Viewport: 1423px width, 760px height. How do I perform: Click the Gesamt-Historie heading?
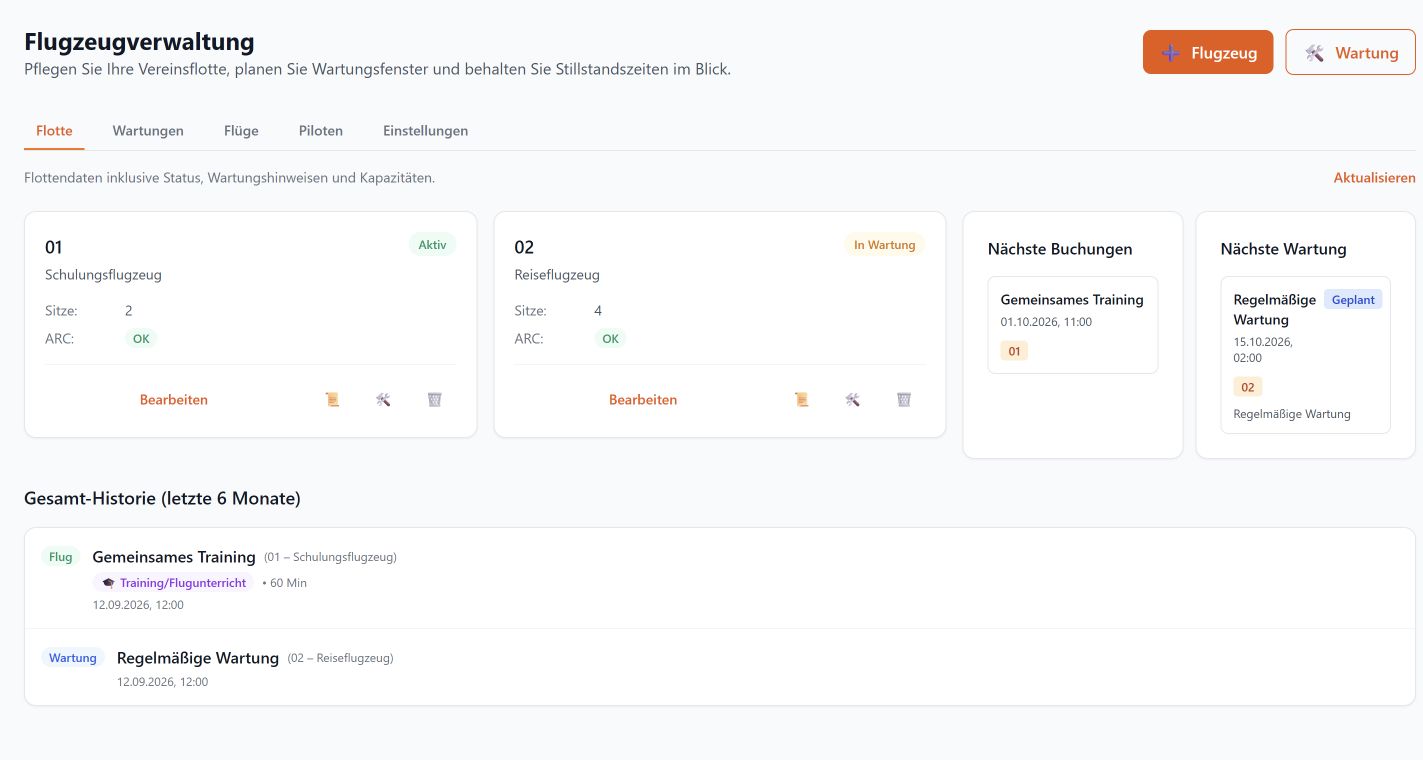[x=162, y=498]
